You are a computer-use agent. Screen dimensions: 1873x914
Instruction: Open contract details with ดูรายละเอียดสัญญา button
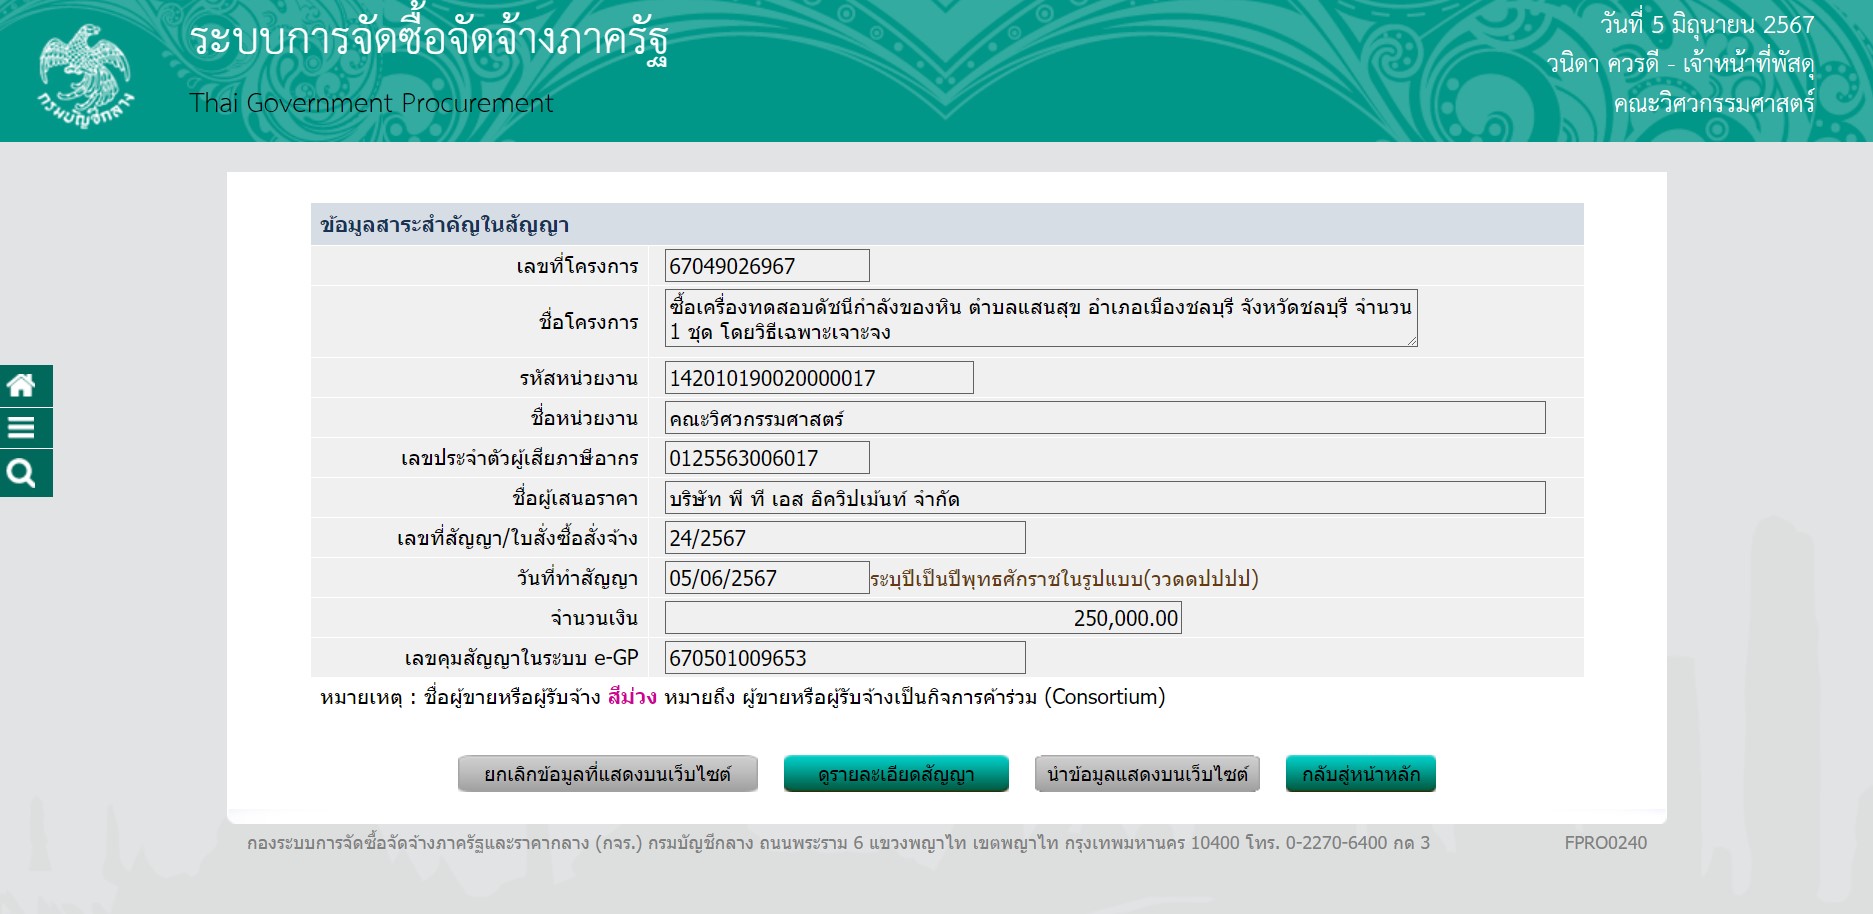895,774
